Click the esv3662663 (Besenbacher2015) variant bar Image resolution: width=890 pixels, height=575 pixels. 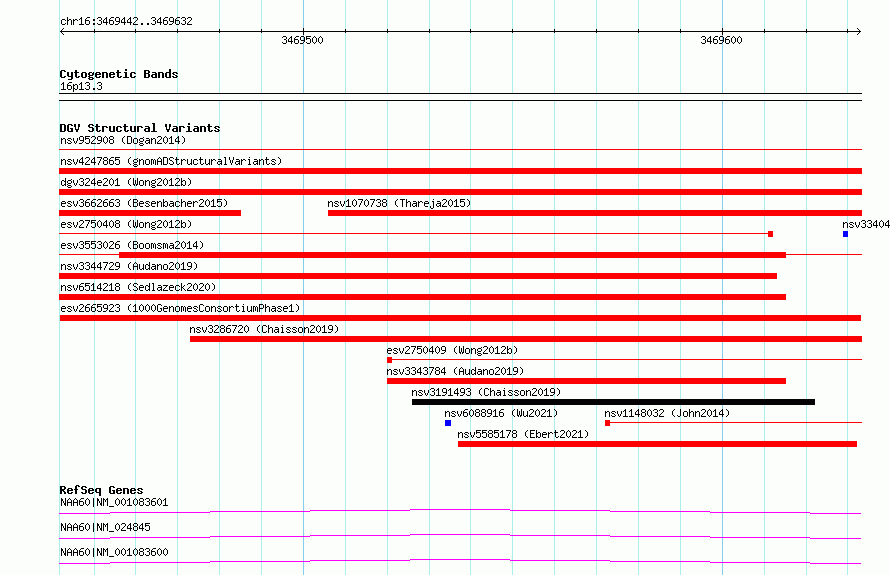pos(150,213)
